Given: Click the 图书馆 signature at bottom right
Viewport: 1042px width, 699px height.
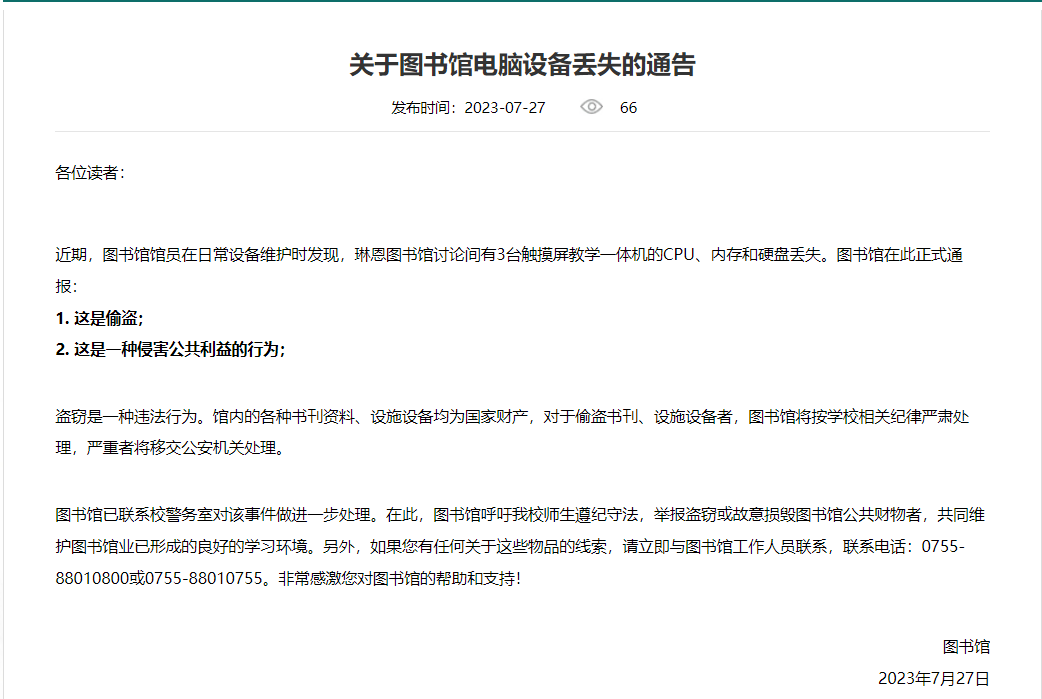Looking at the screenshot, I should pos(966,647).
